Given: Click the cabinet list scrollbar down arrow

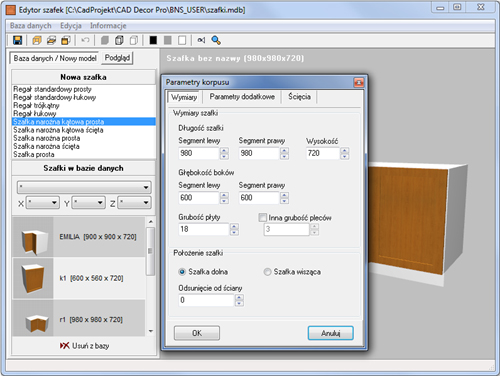Looking at the screenshot, I should pos(151,331).
